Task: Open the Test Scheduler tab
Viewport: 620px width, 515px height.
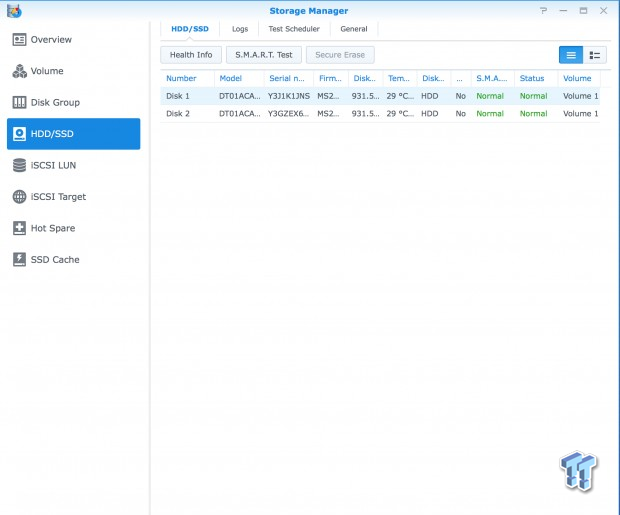Action: (294, 29)
